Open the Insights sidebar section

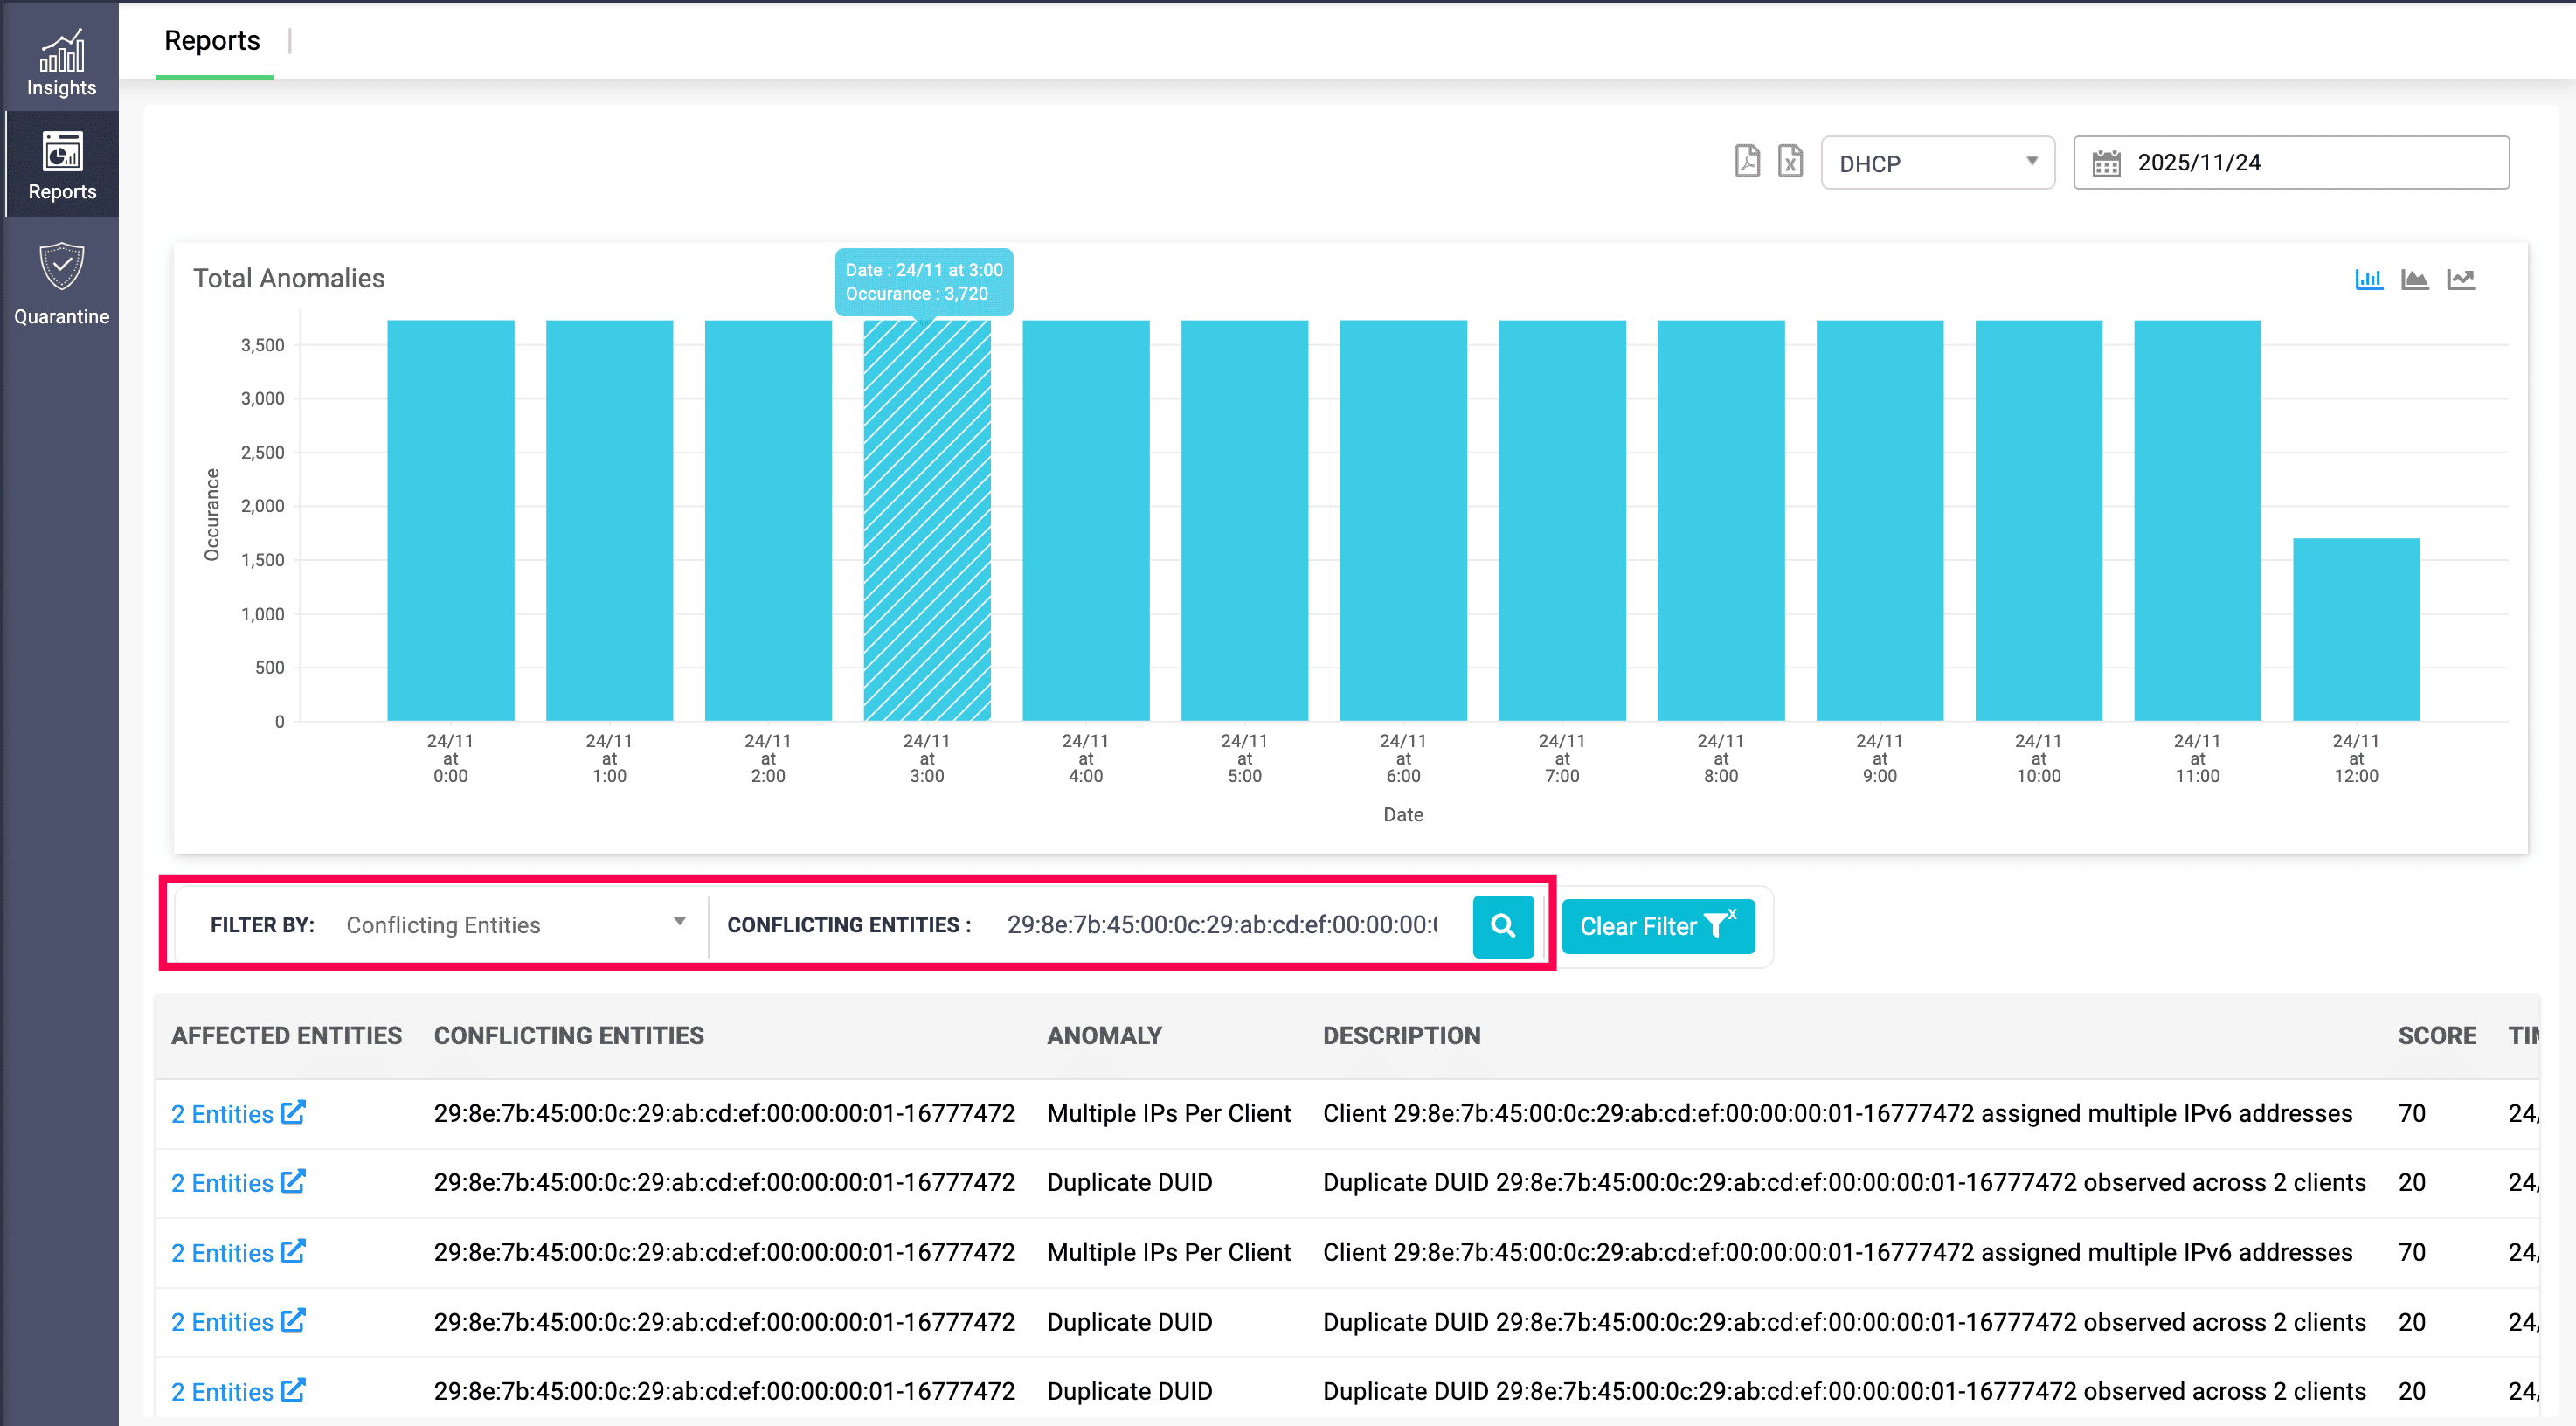(61, 62)
